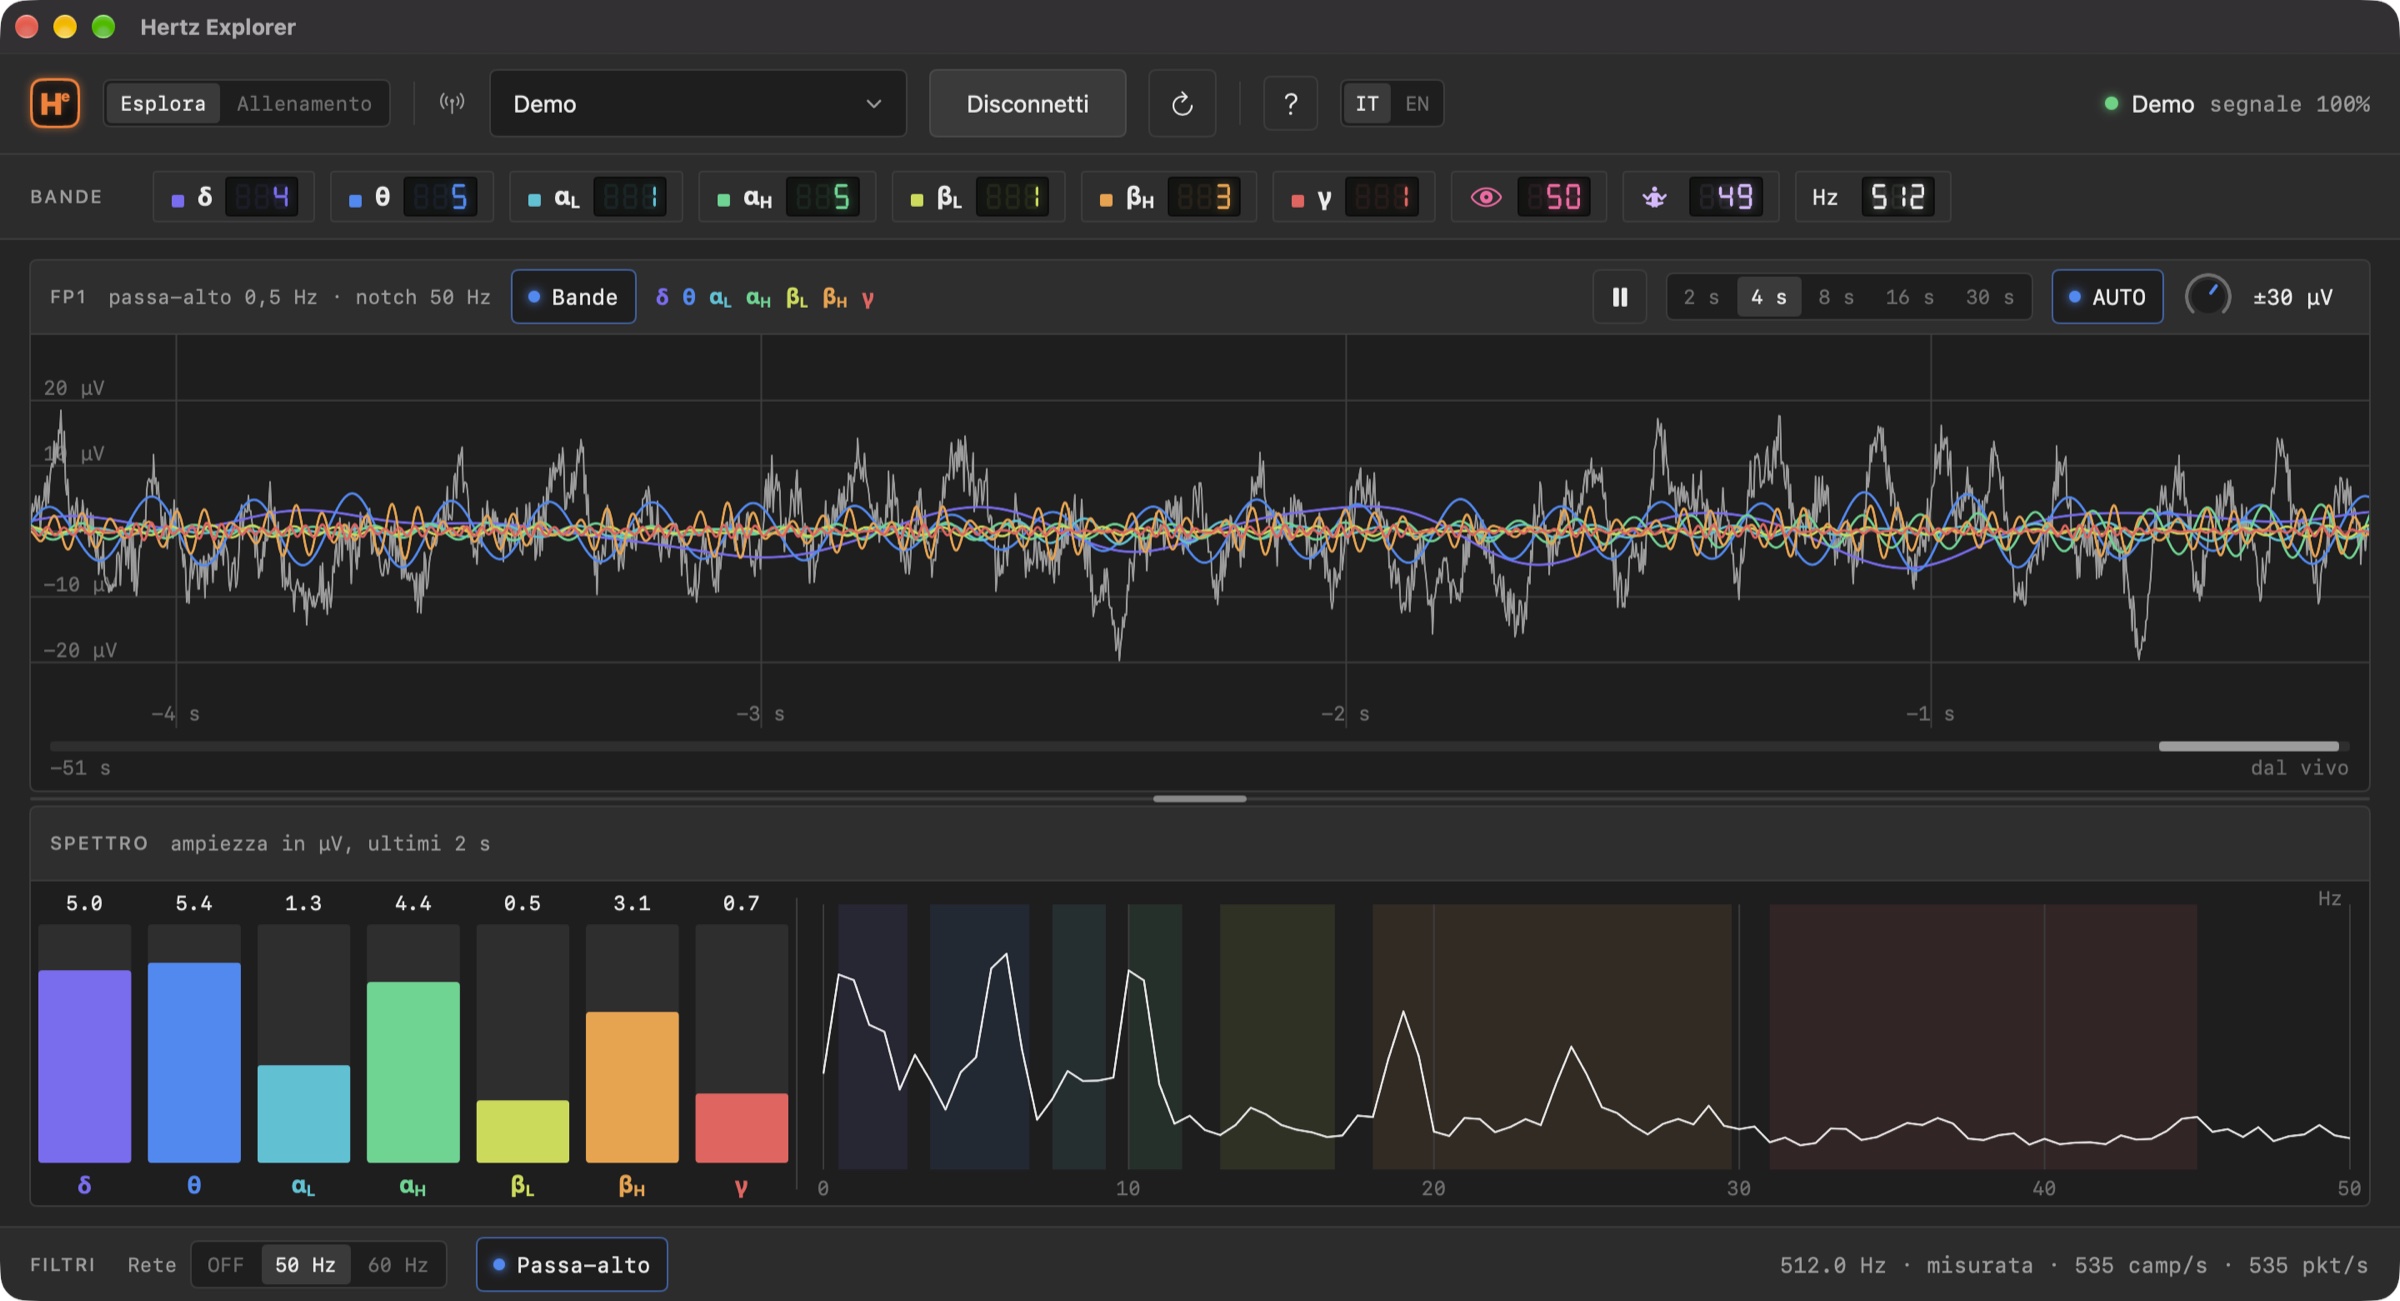2400x1301 pixels.
Task: Click the Hz sample rate display
Action: pos(1873,197)
